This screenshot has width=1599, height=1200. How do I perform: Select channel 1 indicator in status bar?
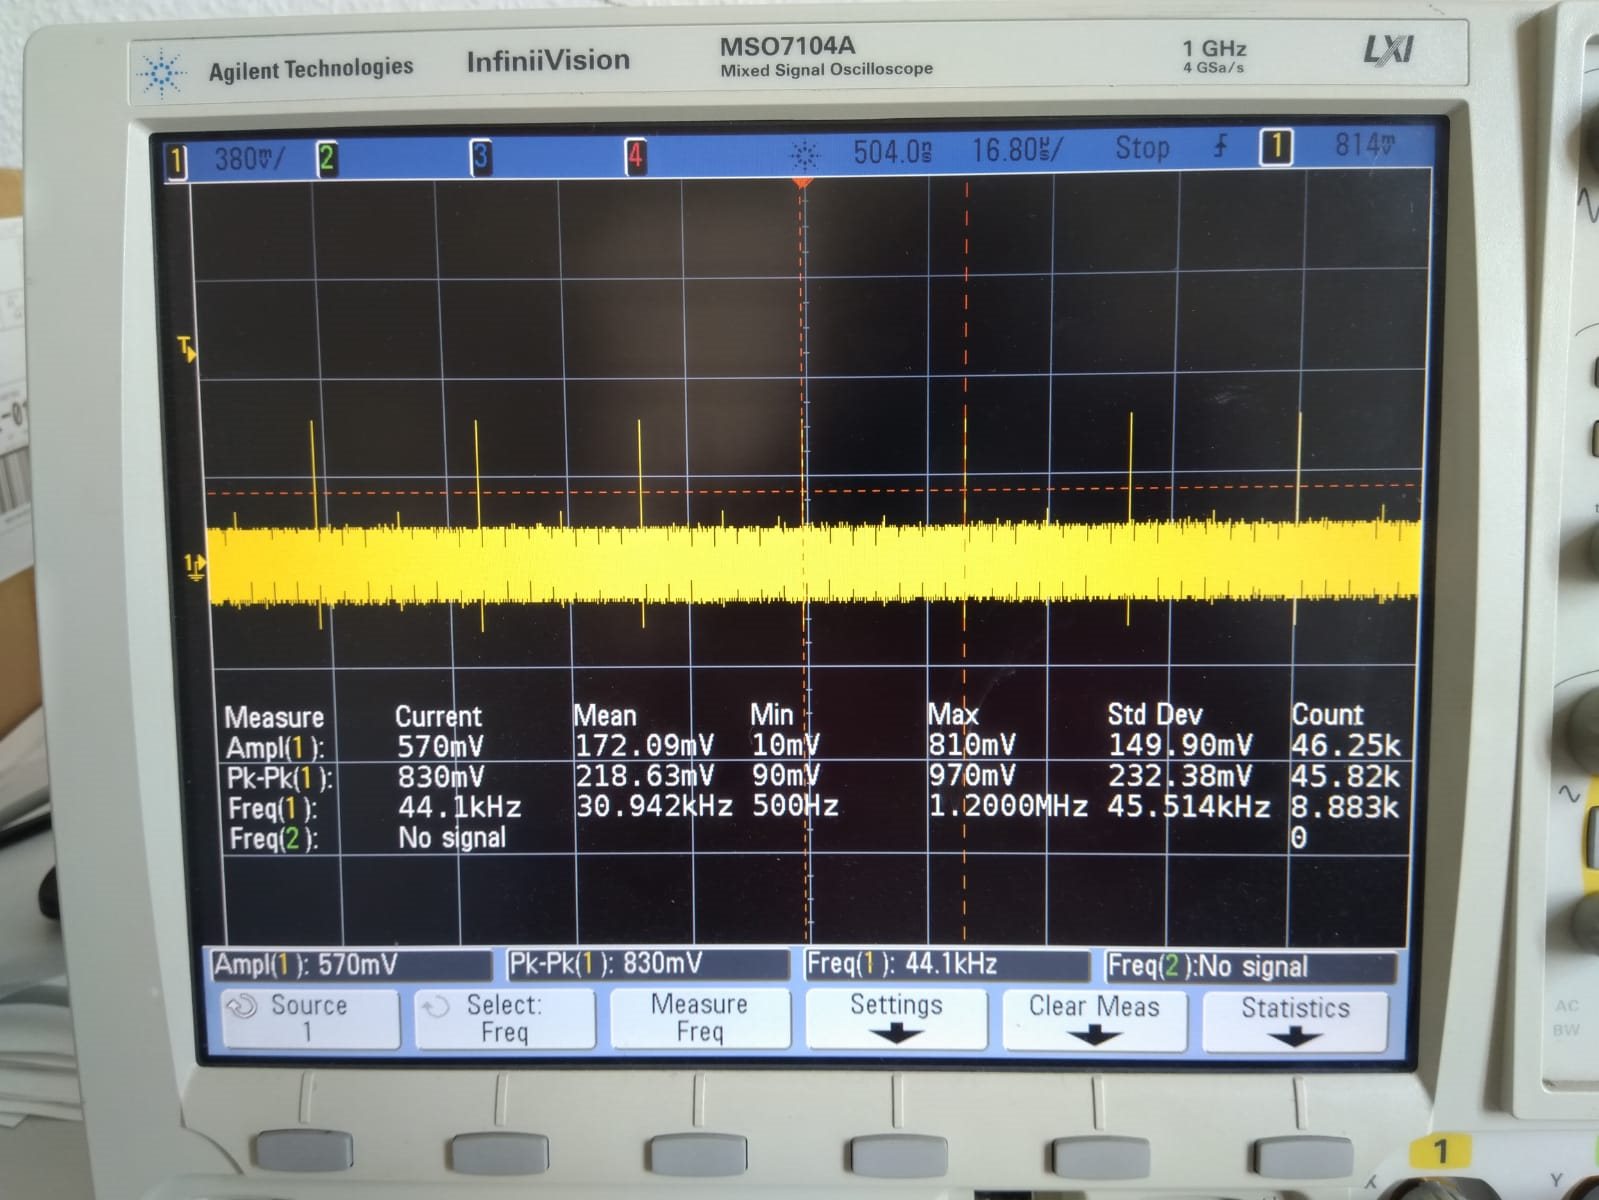click(177, 160)
